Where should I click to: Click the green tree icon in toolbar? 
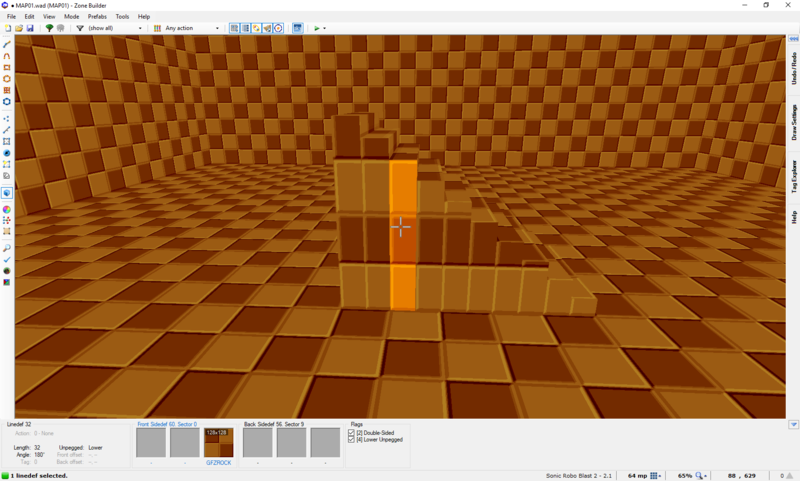coord(49,28)
